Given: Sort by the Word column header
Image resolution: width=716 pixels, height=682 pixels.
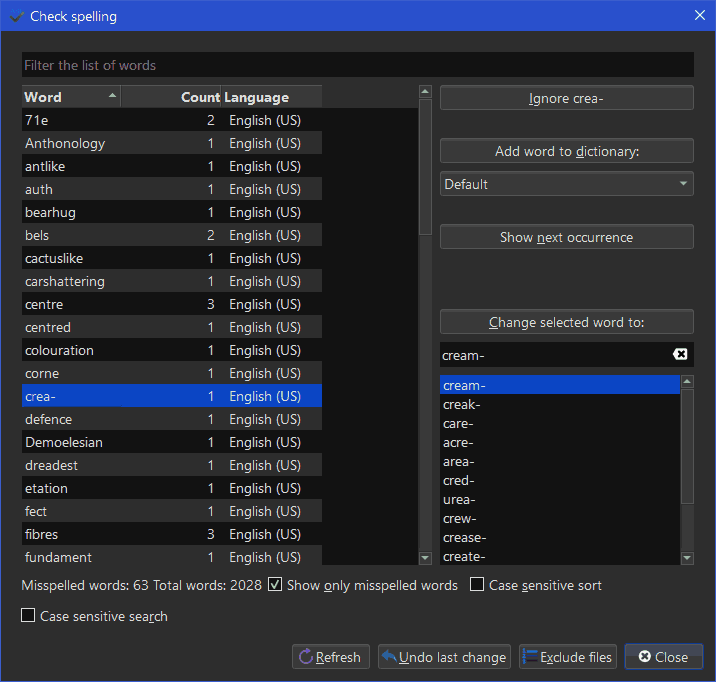Looking at the screenshot, I should [x=71, y=97].
